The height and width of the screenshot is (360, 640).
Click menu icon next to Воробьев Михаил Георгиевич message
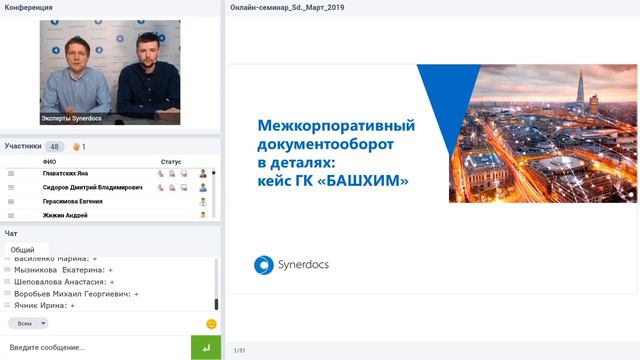(7, 293)
